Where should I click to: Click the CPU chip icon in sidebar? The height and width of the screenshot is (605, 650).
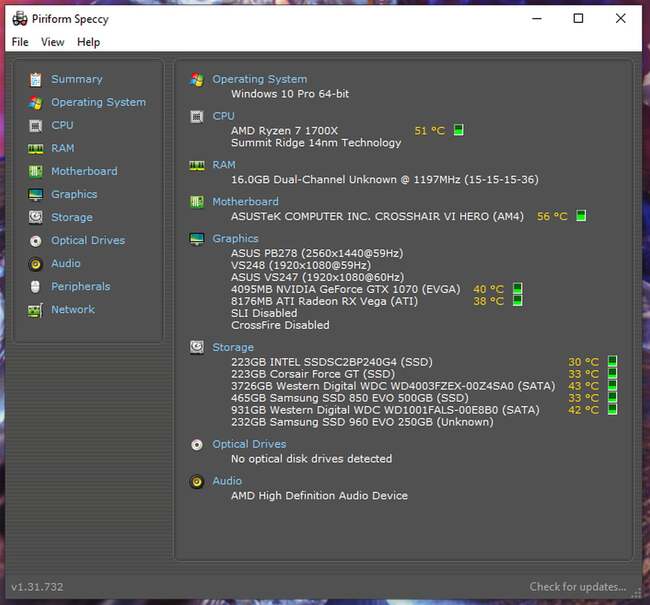tap(36, 125)
